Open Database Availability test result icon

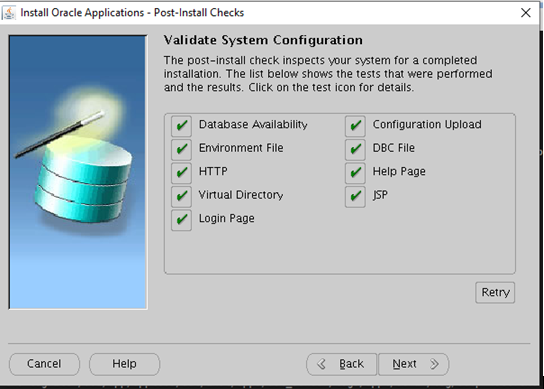[181, 126]
